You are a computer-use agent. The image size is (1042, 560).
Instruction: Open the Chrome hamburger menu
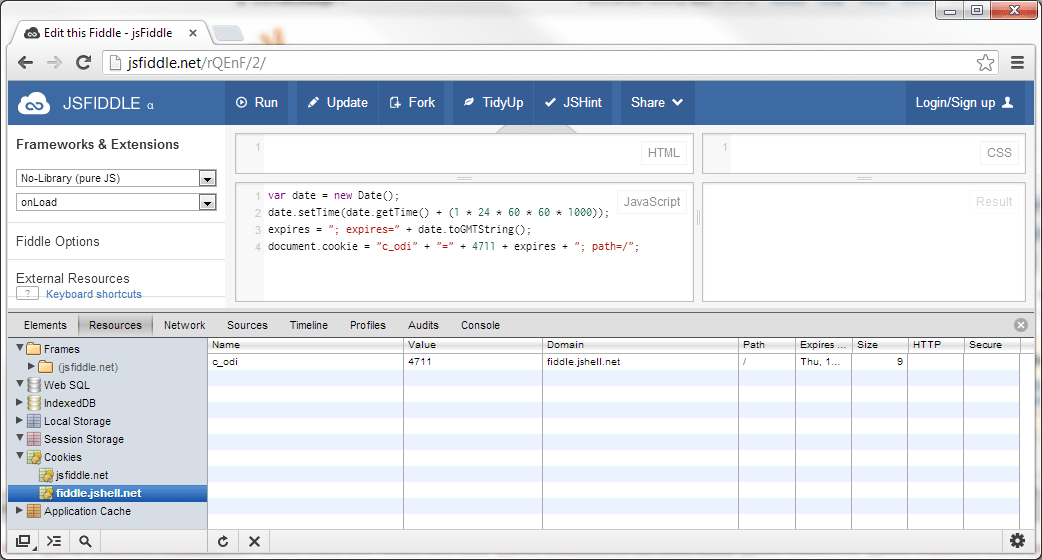1017,62
